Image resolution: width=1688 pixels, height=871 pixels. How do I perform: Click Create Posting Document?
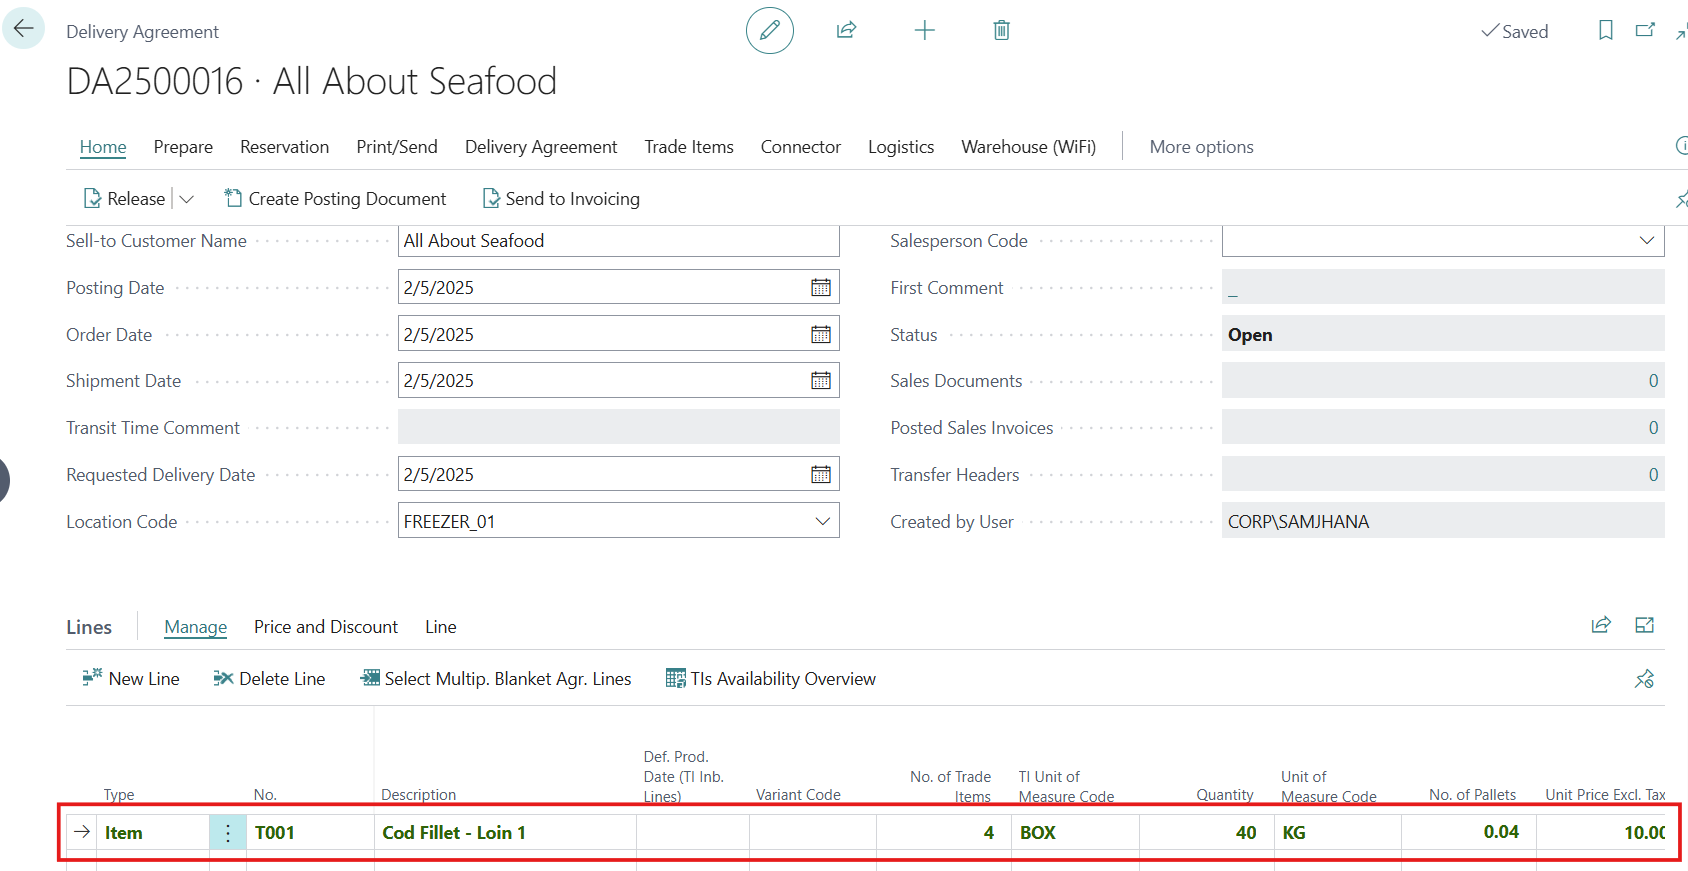click(335, 199)
